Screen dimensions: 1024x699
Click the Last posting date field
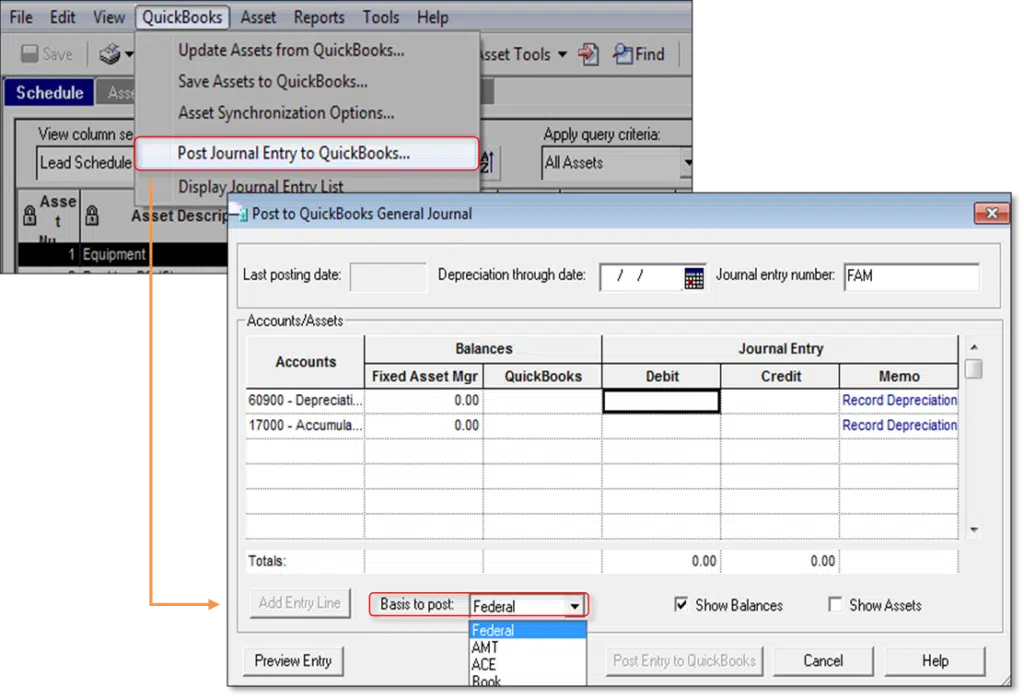pyautogui.click(x=388, y=277)
